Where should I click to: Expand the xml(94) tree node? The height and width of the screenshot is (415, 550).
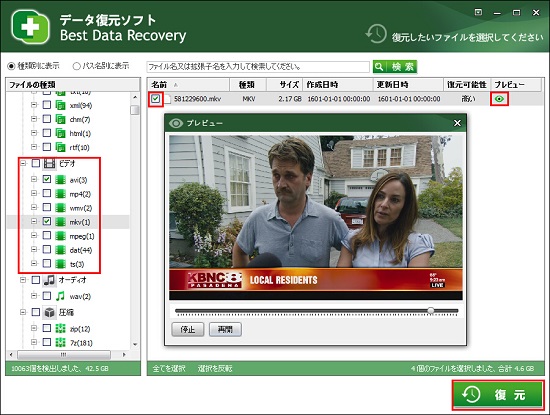pyautogui.click(x=34, y=105)
